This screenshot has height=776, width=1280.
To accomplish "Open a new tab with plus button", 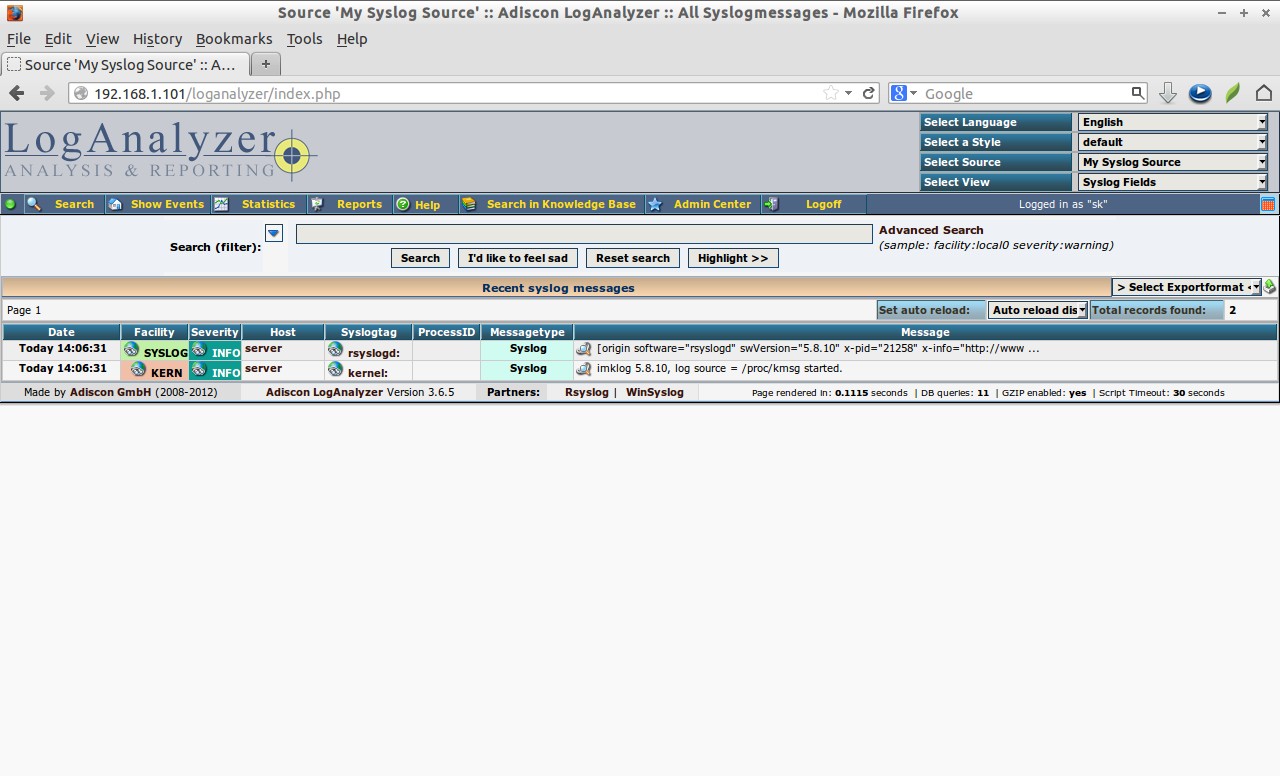I will (x=265, y=64).
